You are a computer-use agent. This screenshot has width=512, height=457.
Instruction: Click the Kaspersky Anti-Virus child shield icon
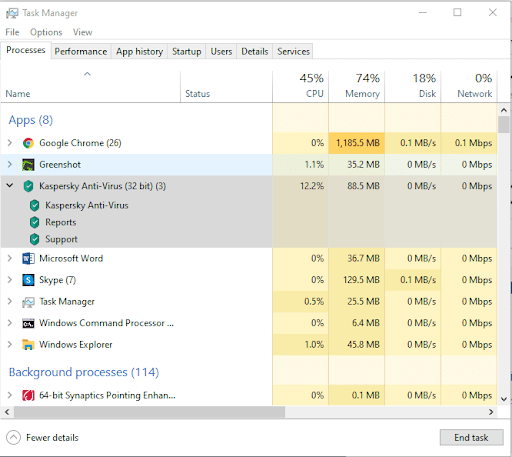click(x=35, y=206)
